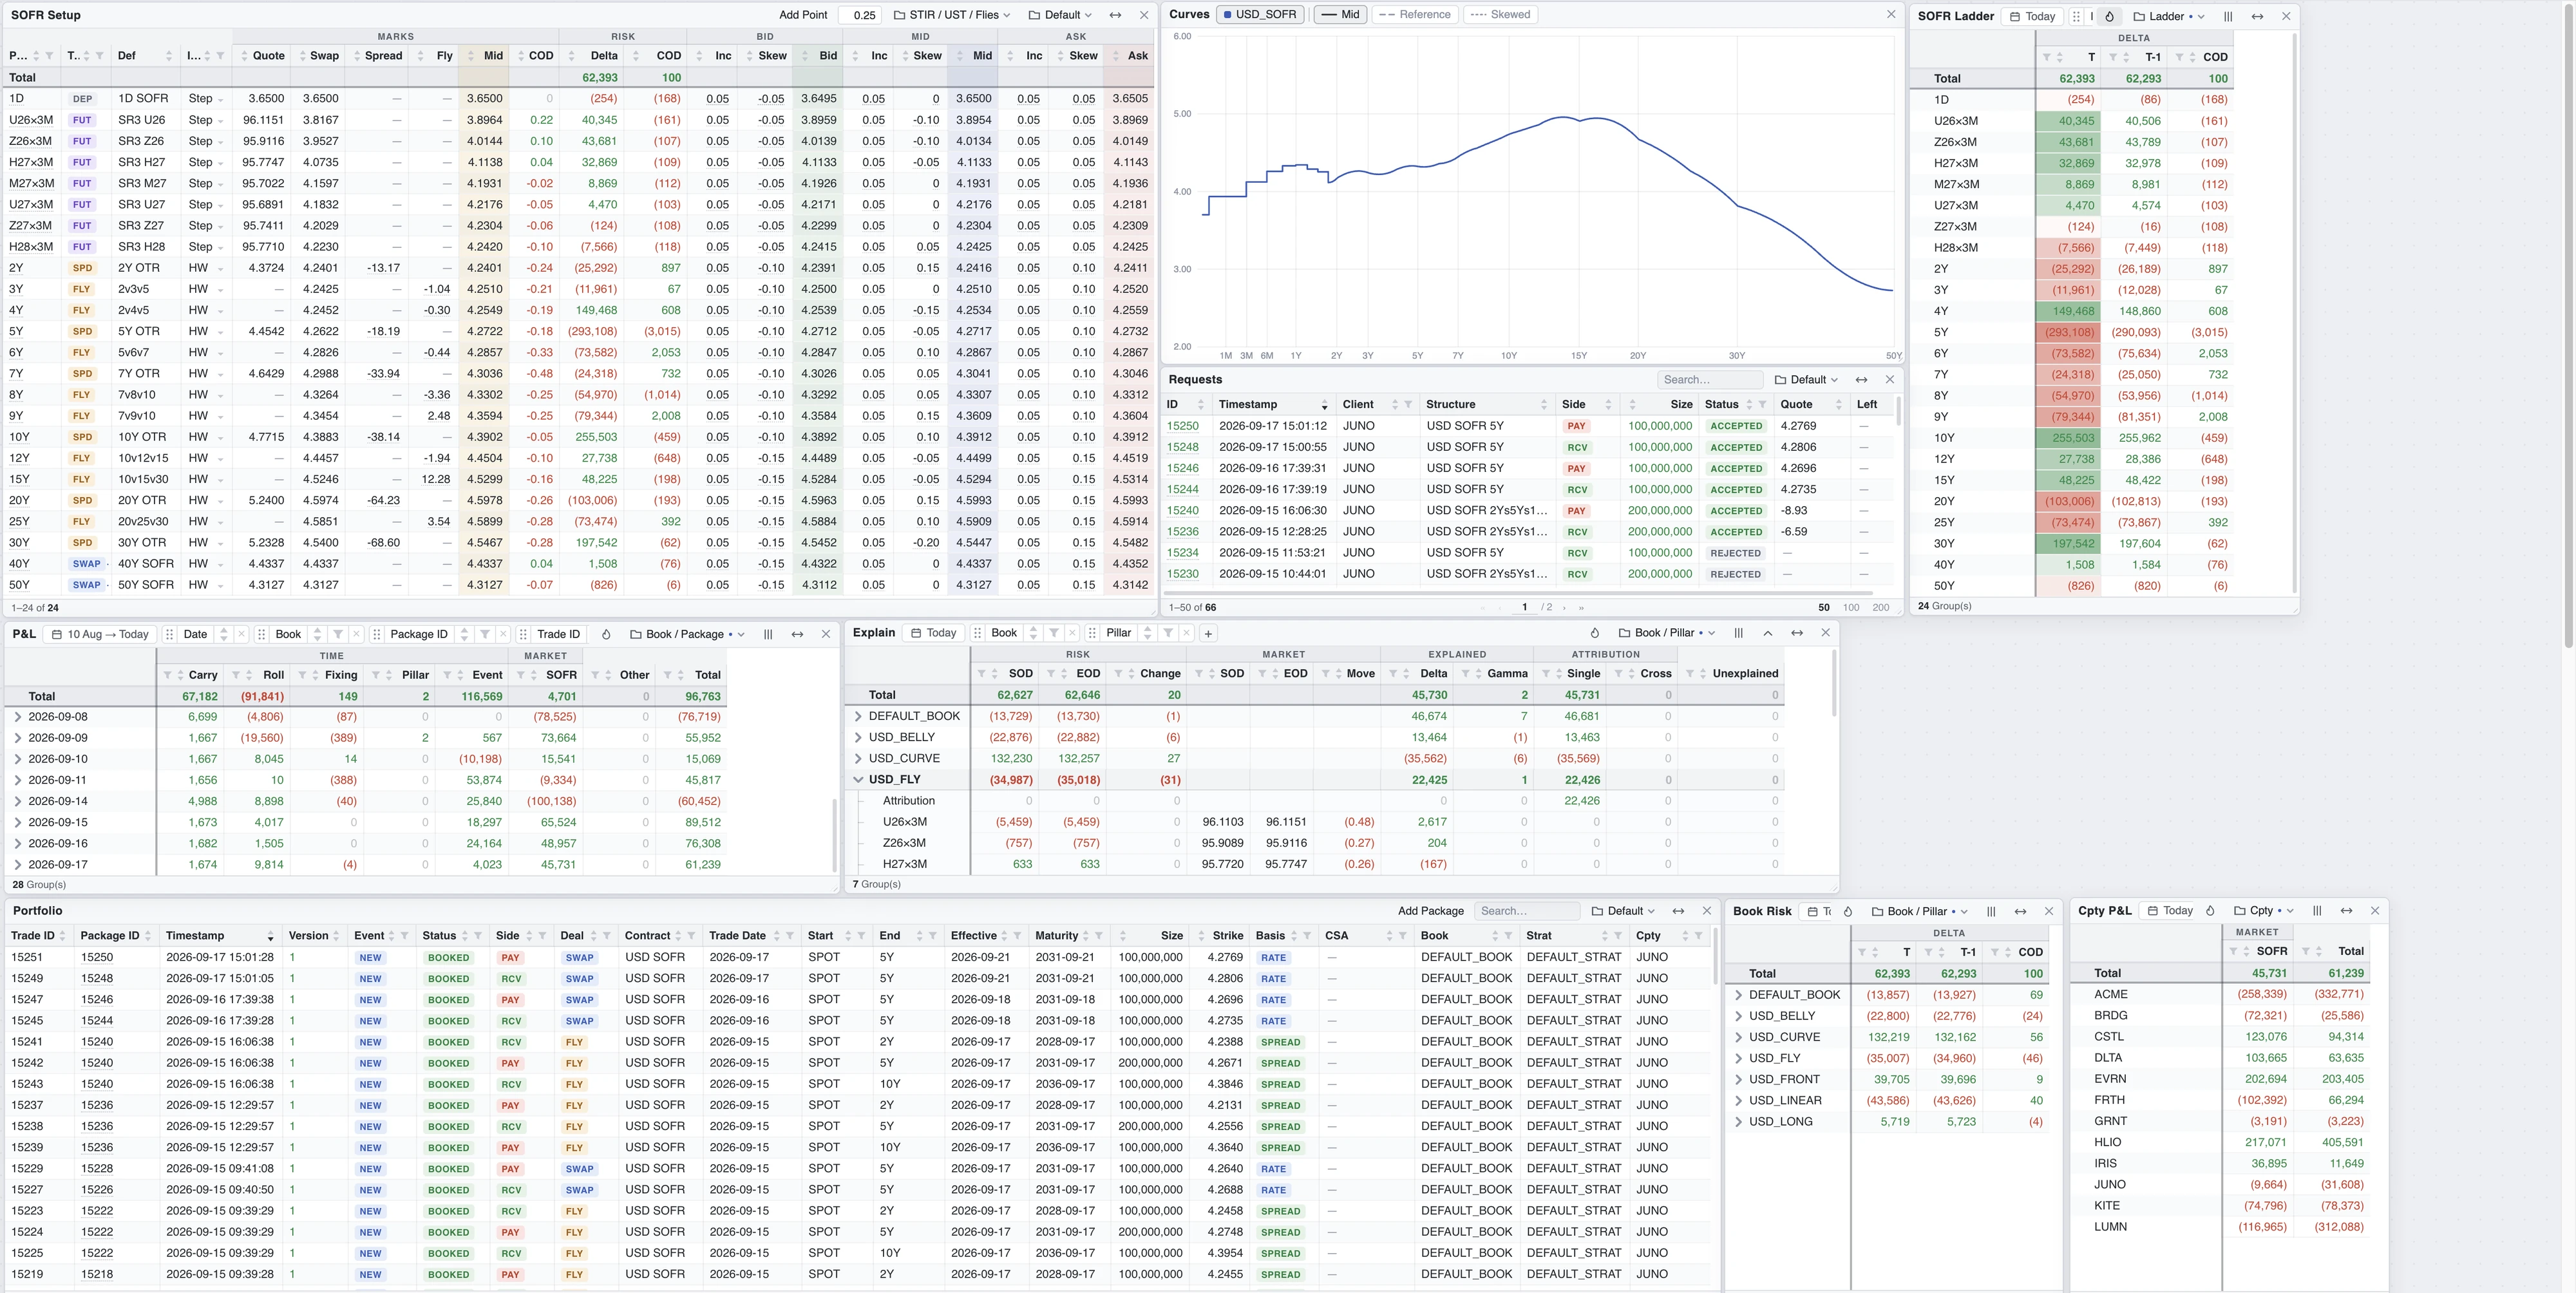Open request ID 15234 link
Image resolution: width=2576 pixels, height=1293 pixels.
tap(1182, 553)
